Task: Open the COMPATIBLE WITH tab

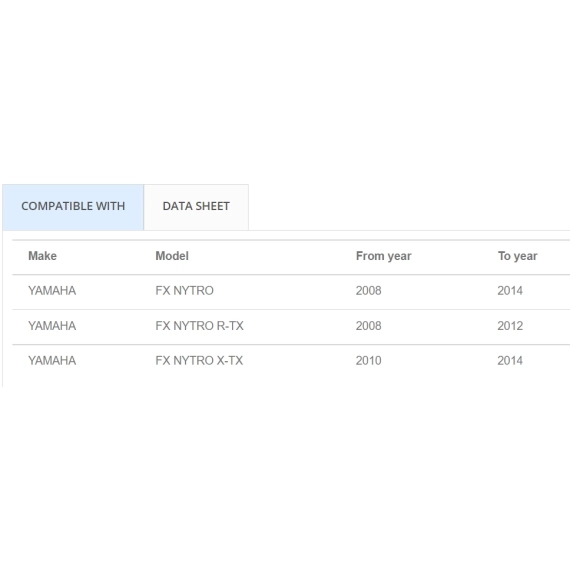Action: click(x=73, y=207)
